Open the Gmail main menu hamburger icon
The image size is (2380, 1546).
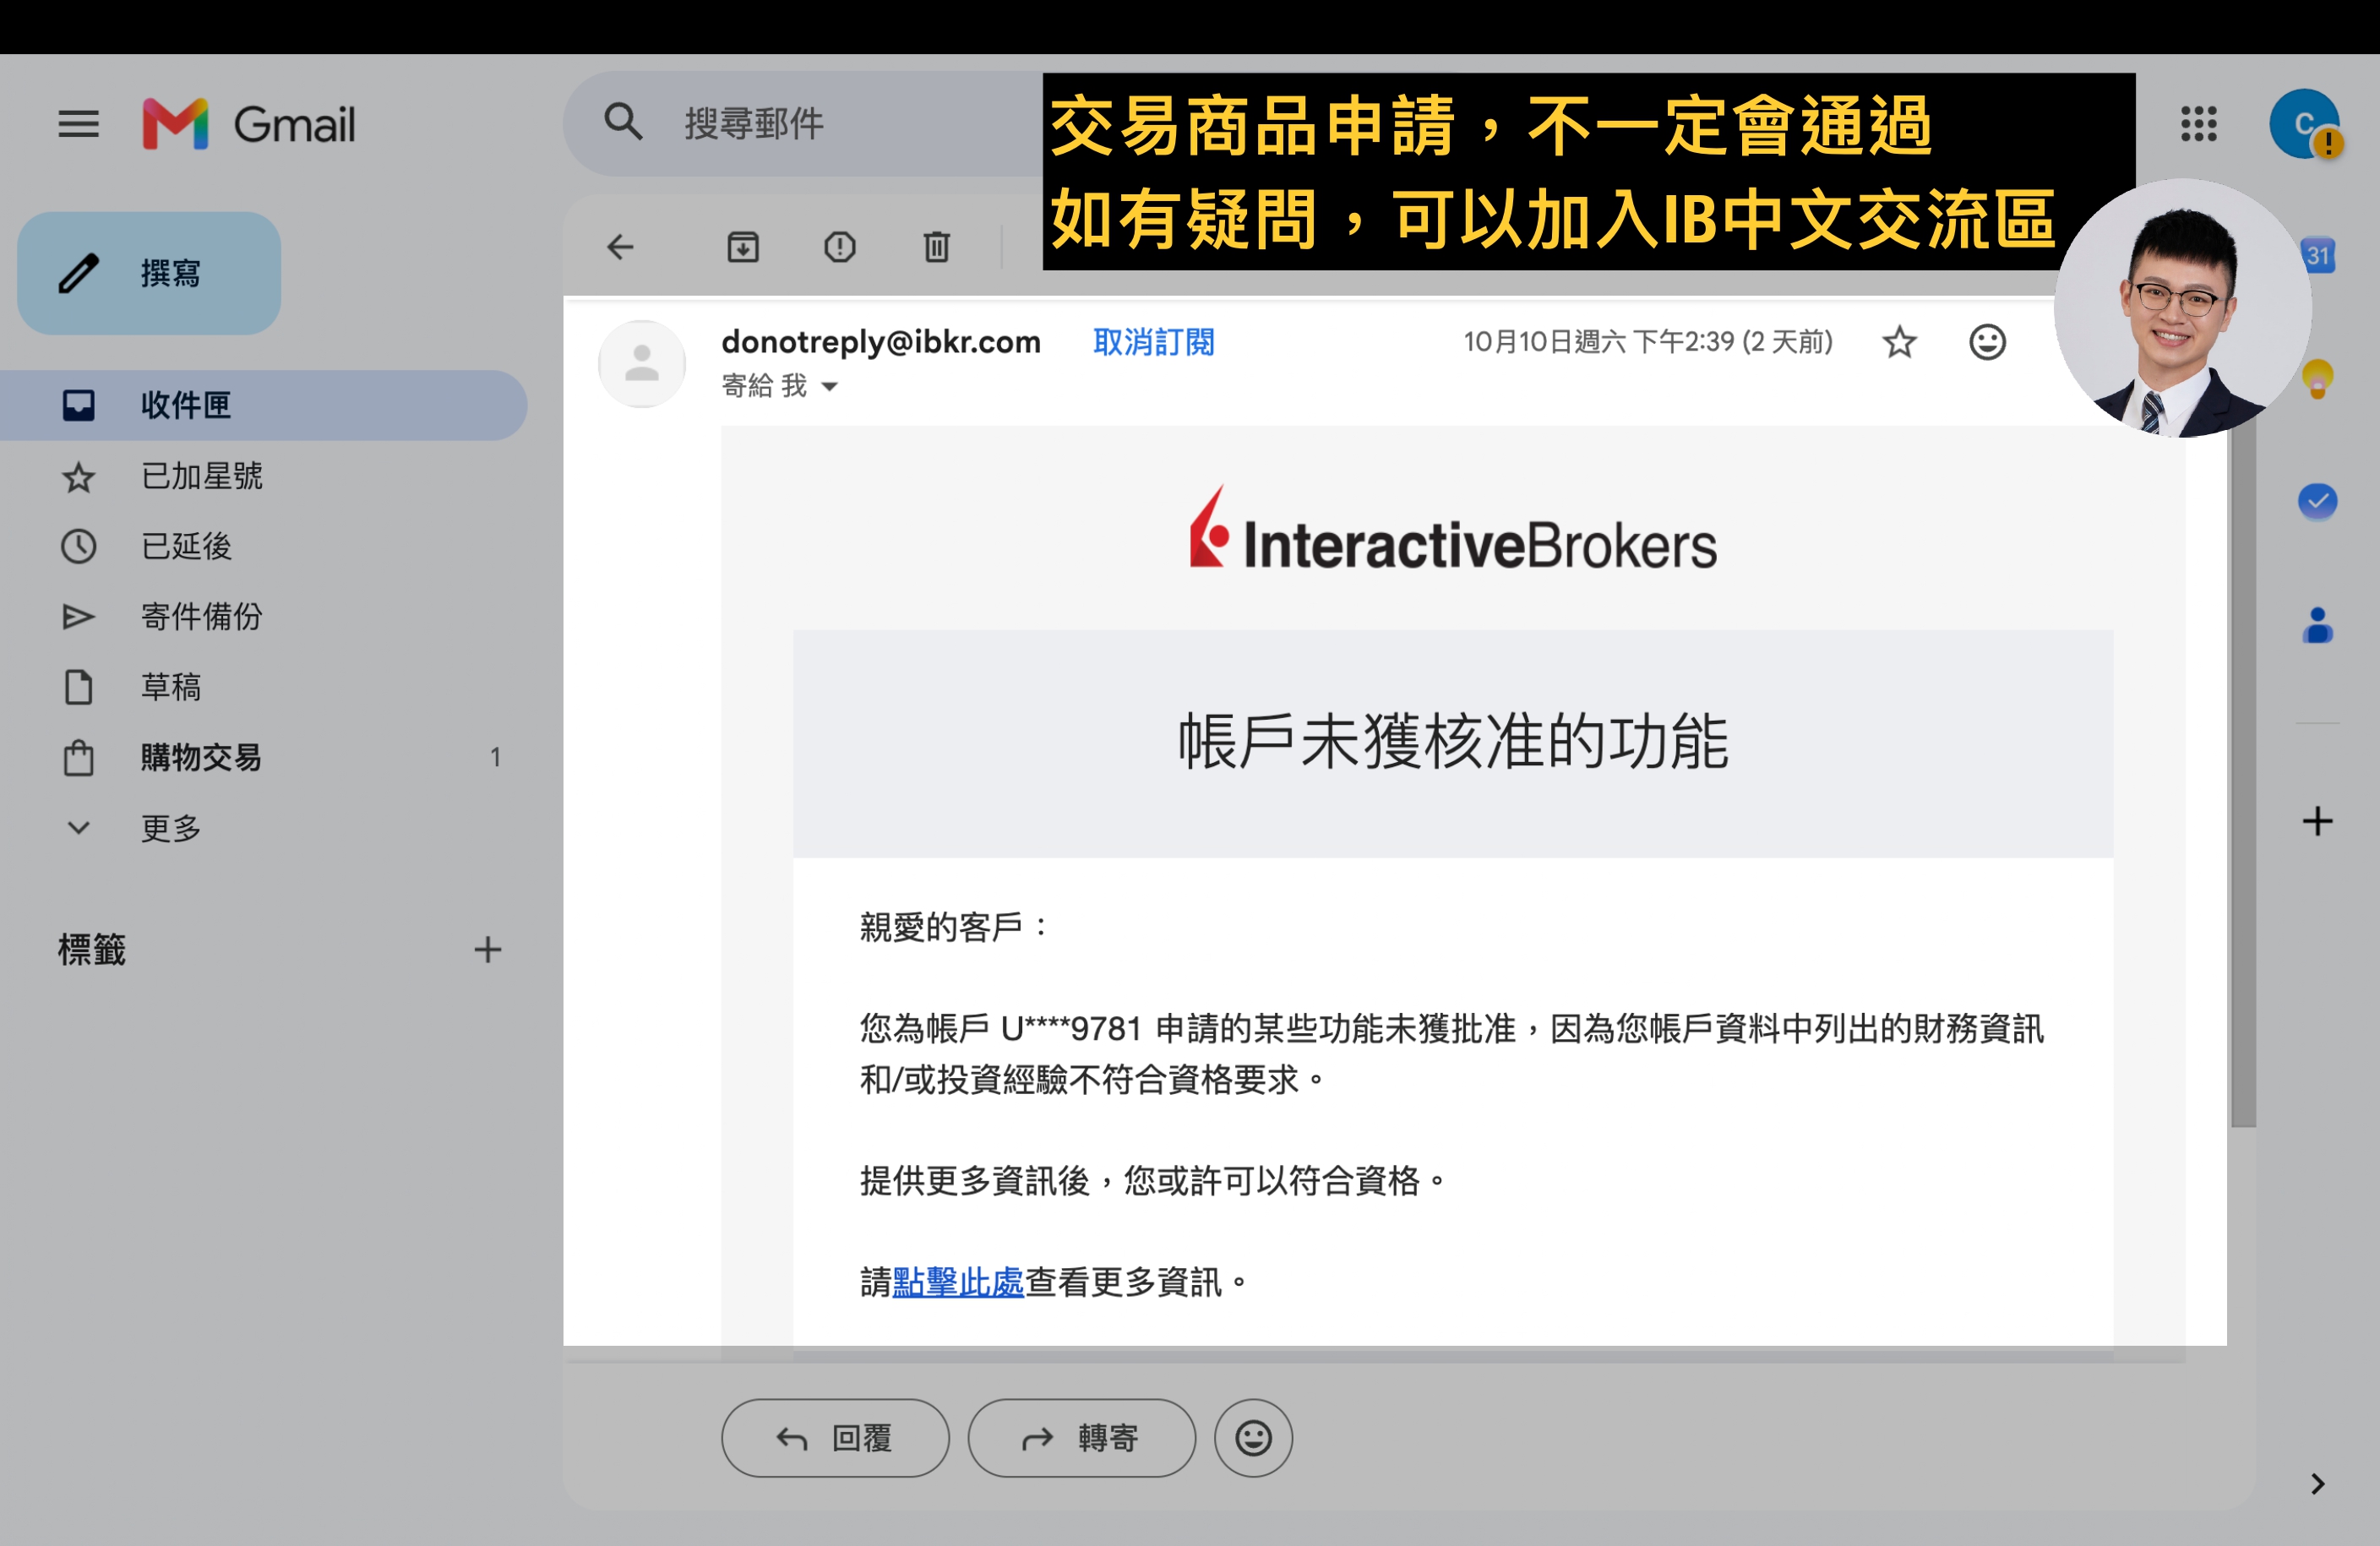(78, 125)
